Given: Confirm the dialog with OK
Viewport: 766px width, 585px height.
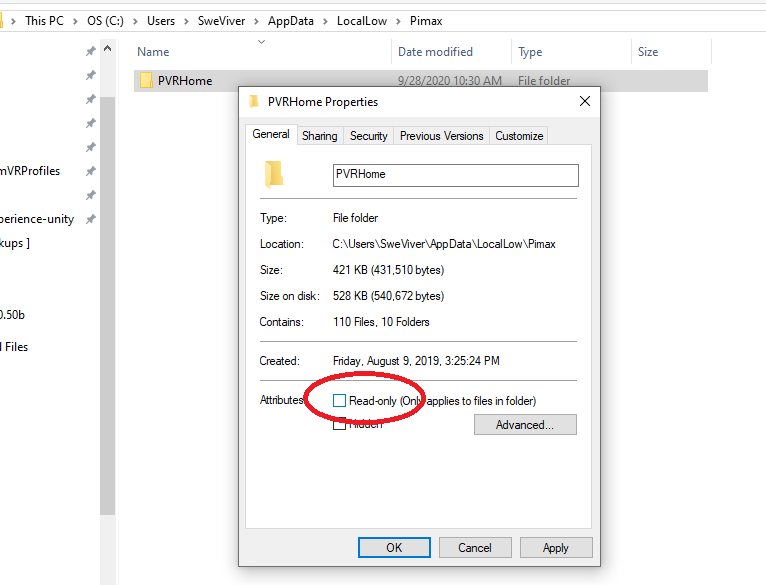Looking at the screenshot, I should pyautogui.click(x=394, y=547).
